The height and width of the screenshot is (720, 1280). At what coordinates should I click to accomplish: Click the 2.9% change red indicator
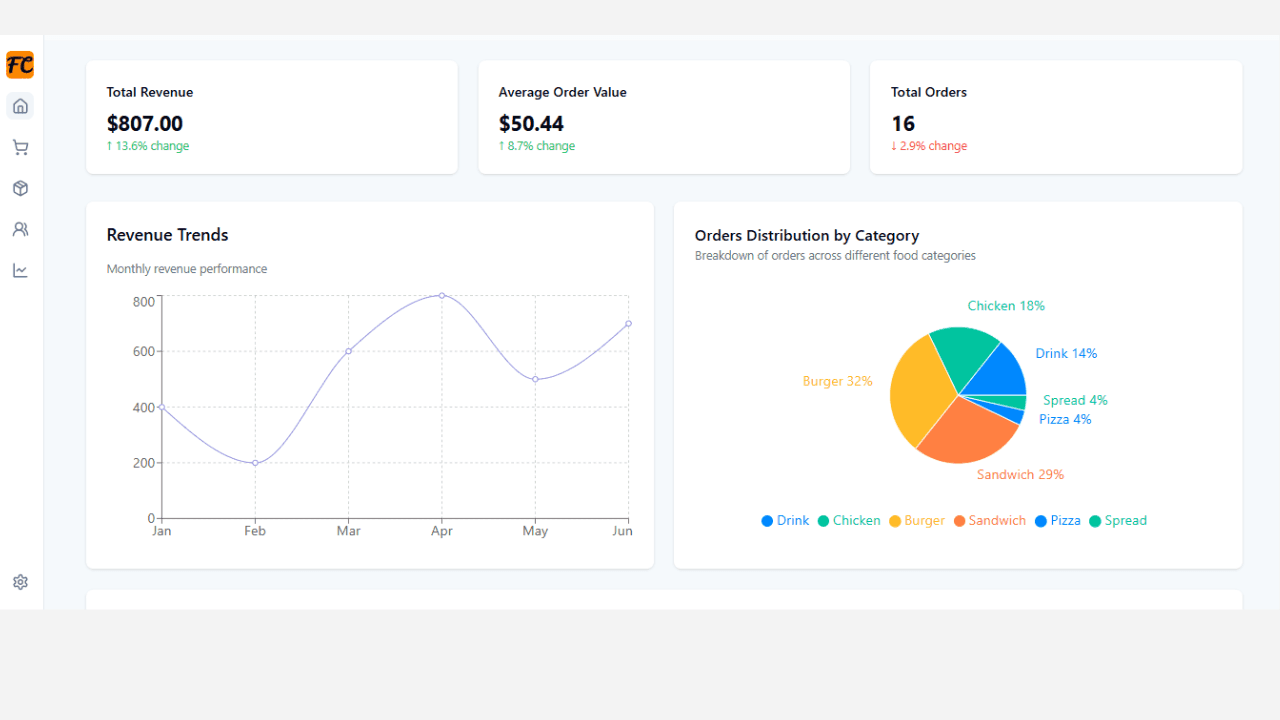coord(929,146)
